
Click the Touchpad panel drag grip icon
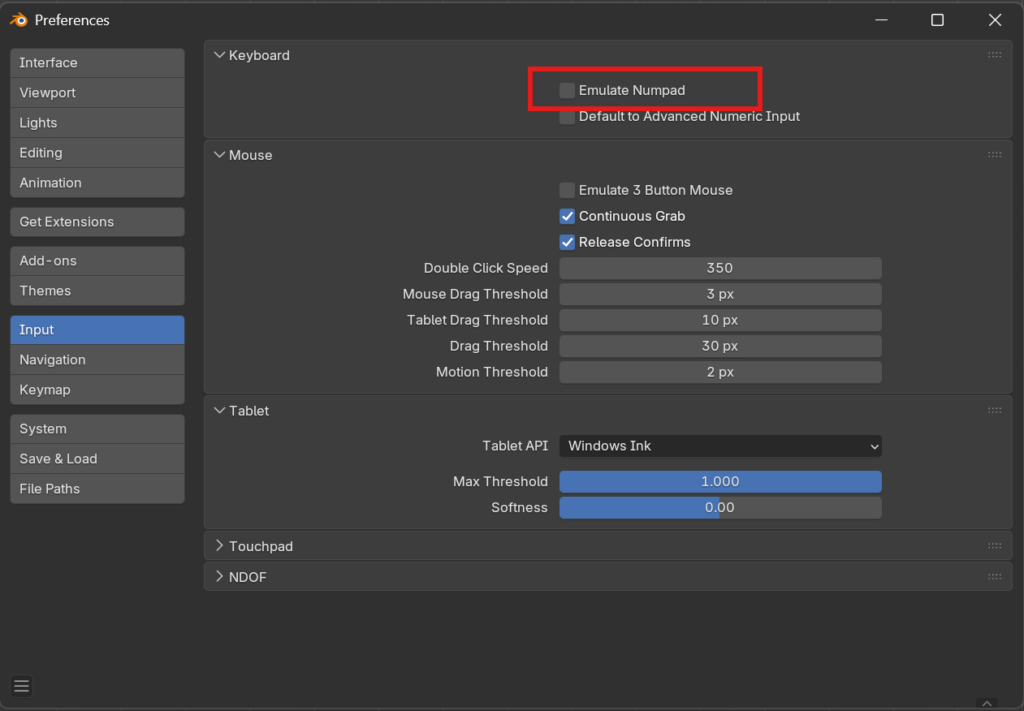[x=994, y=546]
